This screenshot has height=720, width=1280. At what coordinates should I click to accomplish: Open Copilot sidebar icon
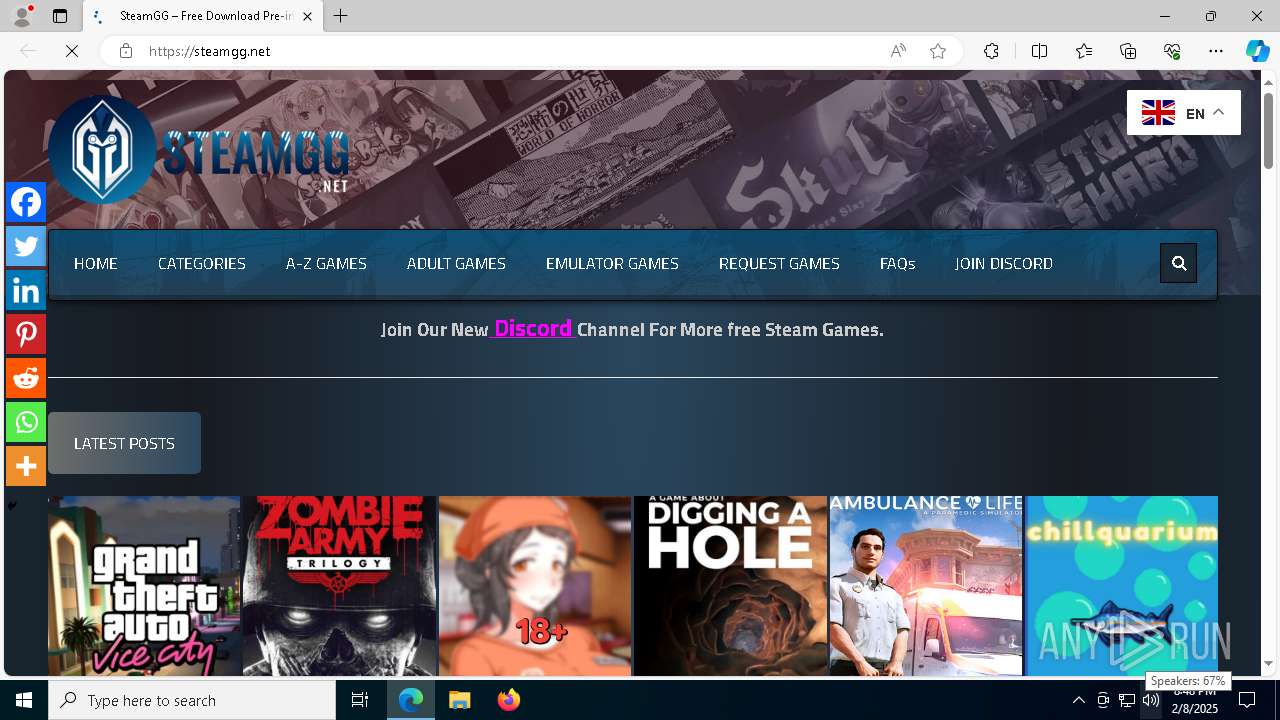click(x=1257, y=51)
